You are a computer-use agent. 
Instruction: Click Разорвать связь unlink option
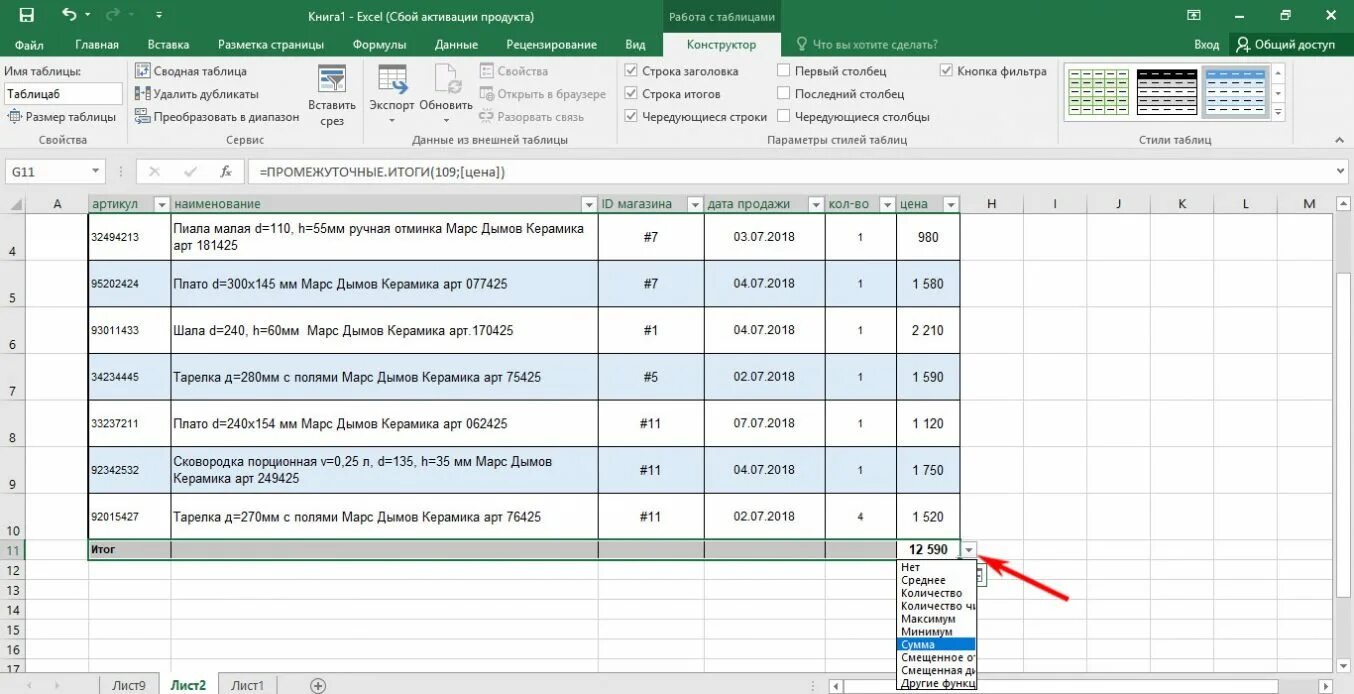pos(532,117)
